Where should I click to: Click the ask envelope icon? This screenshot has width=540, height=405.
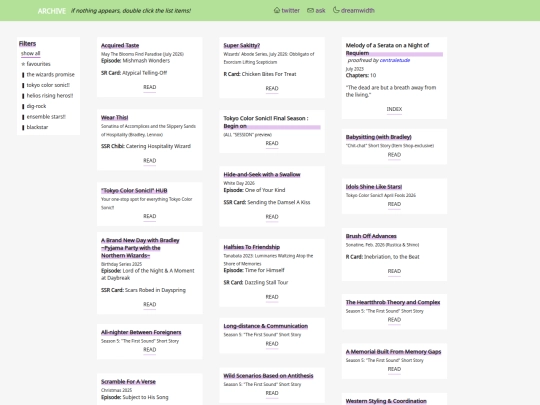click(310, 10)
